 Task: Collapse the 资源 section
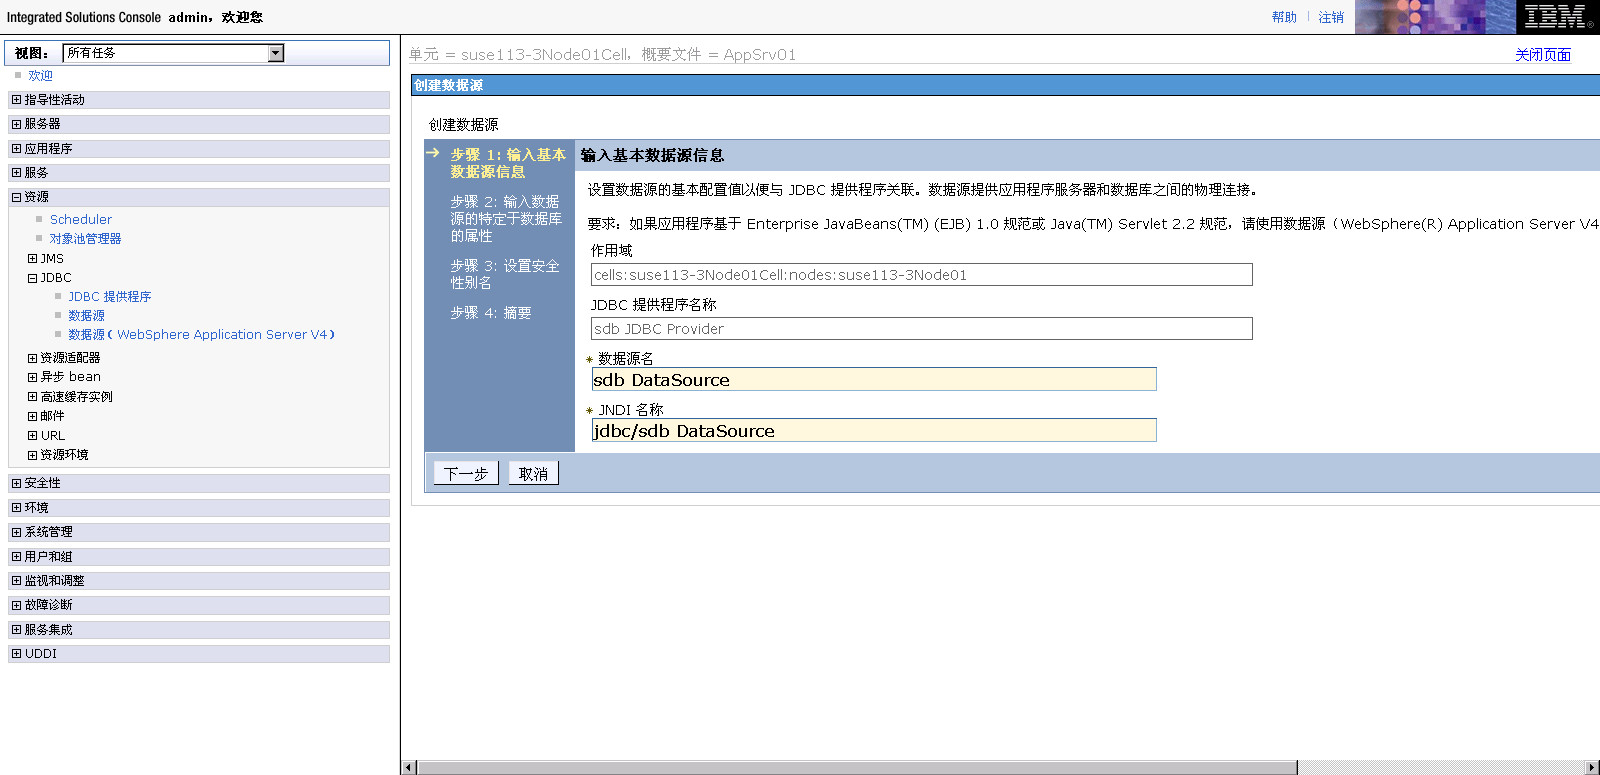[x=16, y=197]
